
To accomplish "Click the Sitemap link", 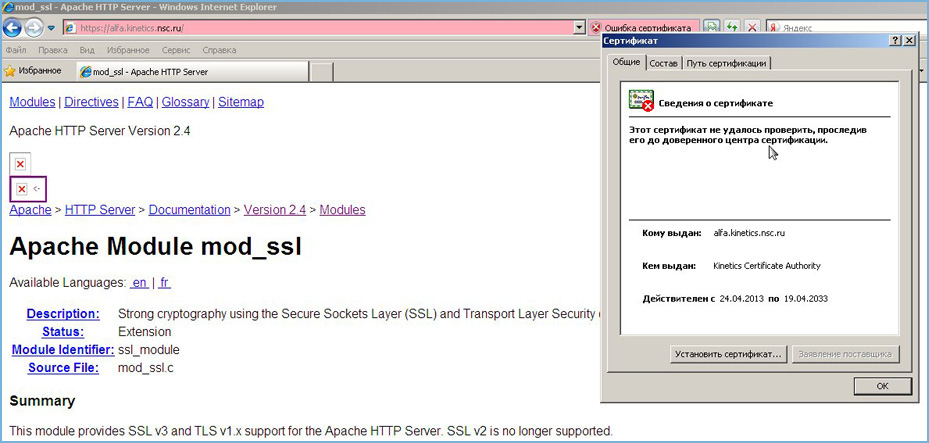I will coord(241,102).
